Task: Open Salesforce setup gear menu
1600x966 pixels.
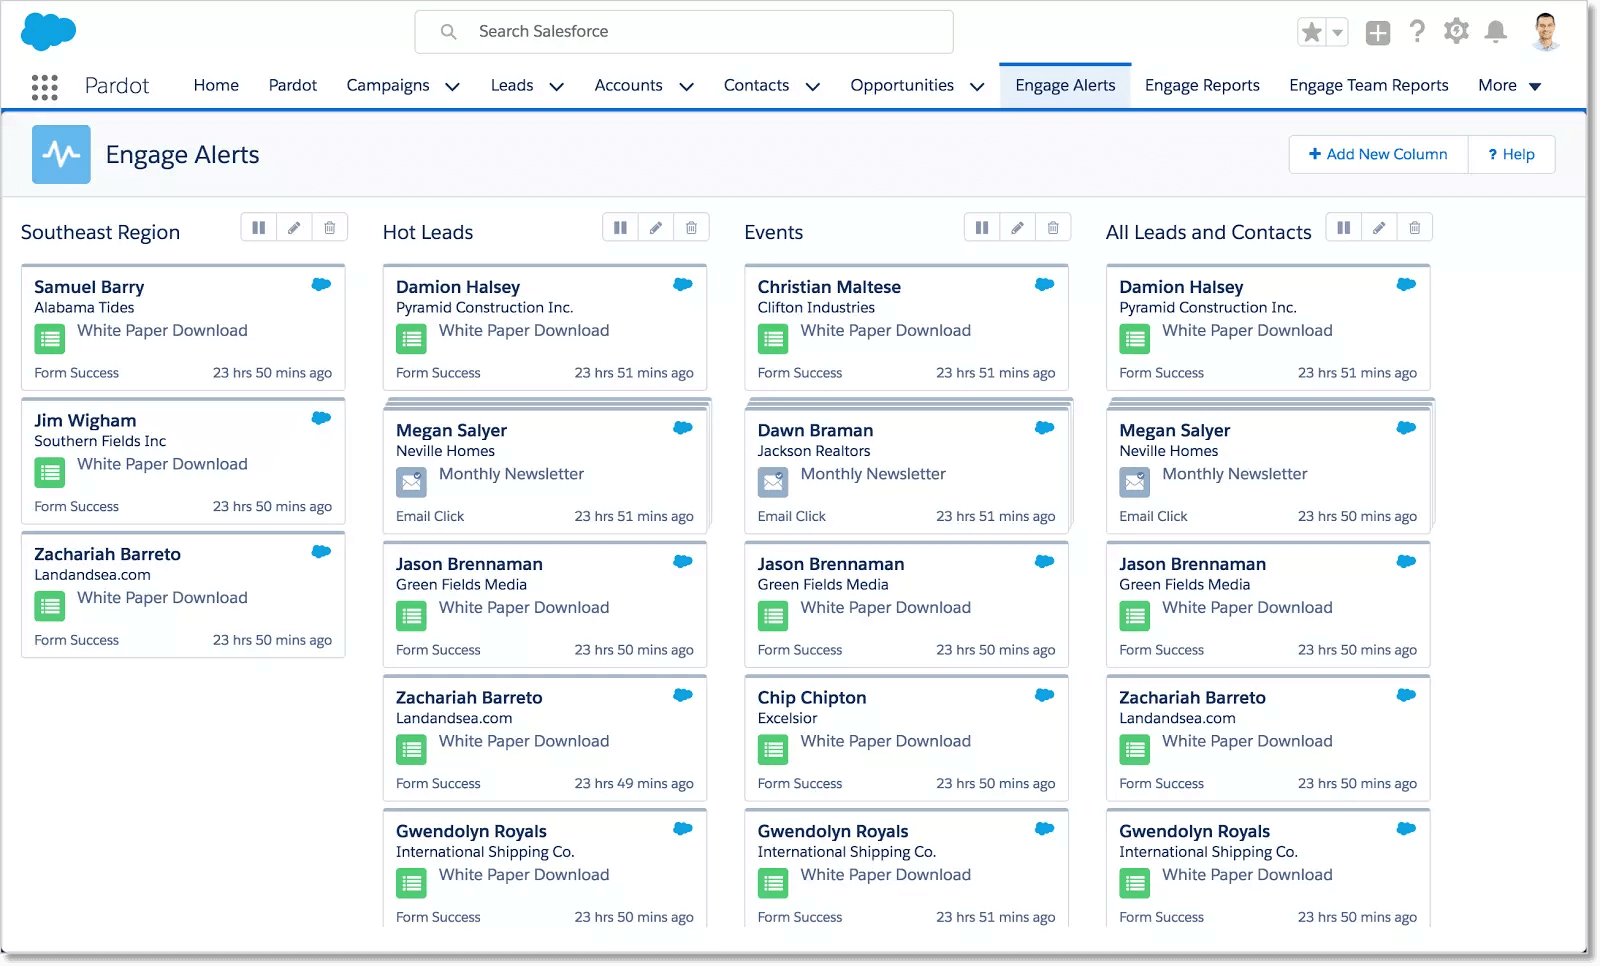Action: [x=1456, y=31]
